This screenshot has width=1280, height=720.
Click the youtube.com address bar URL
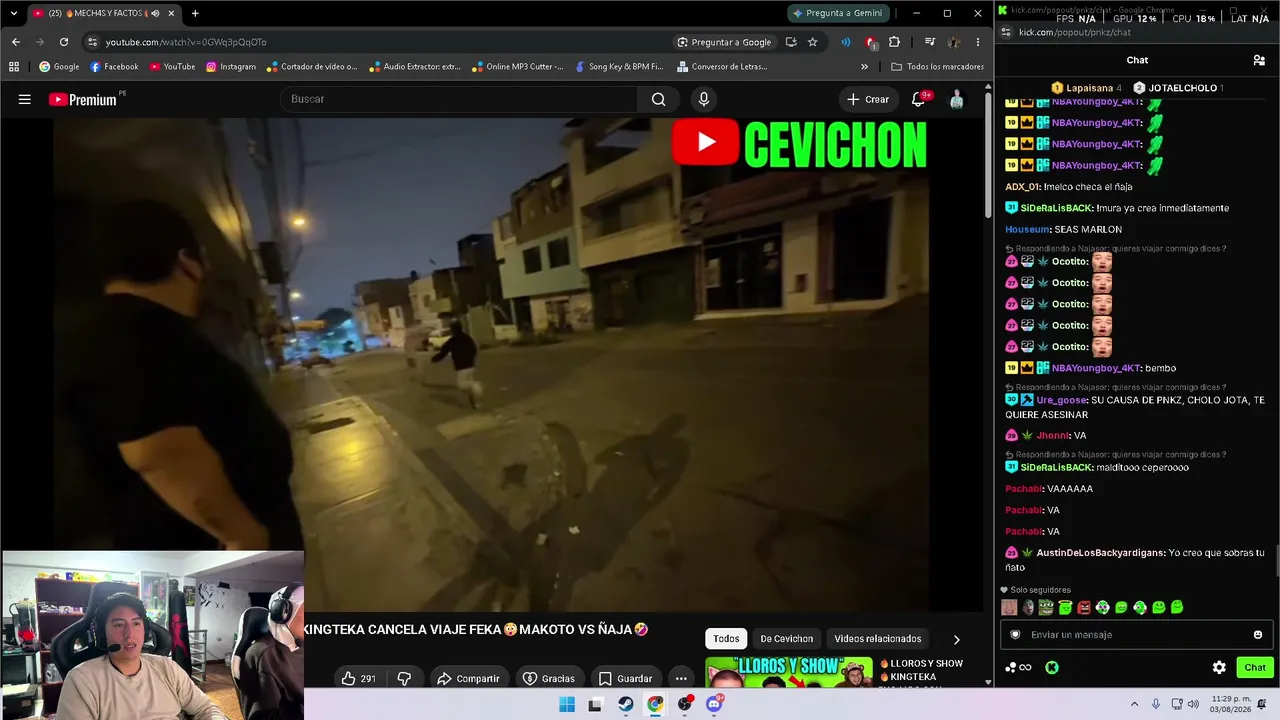[x=186, y=42]
